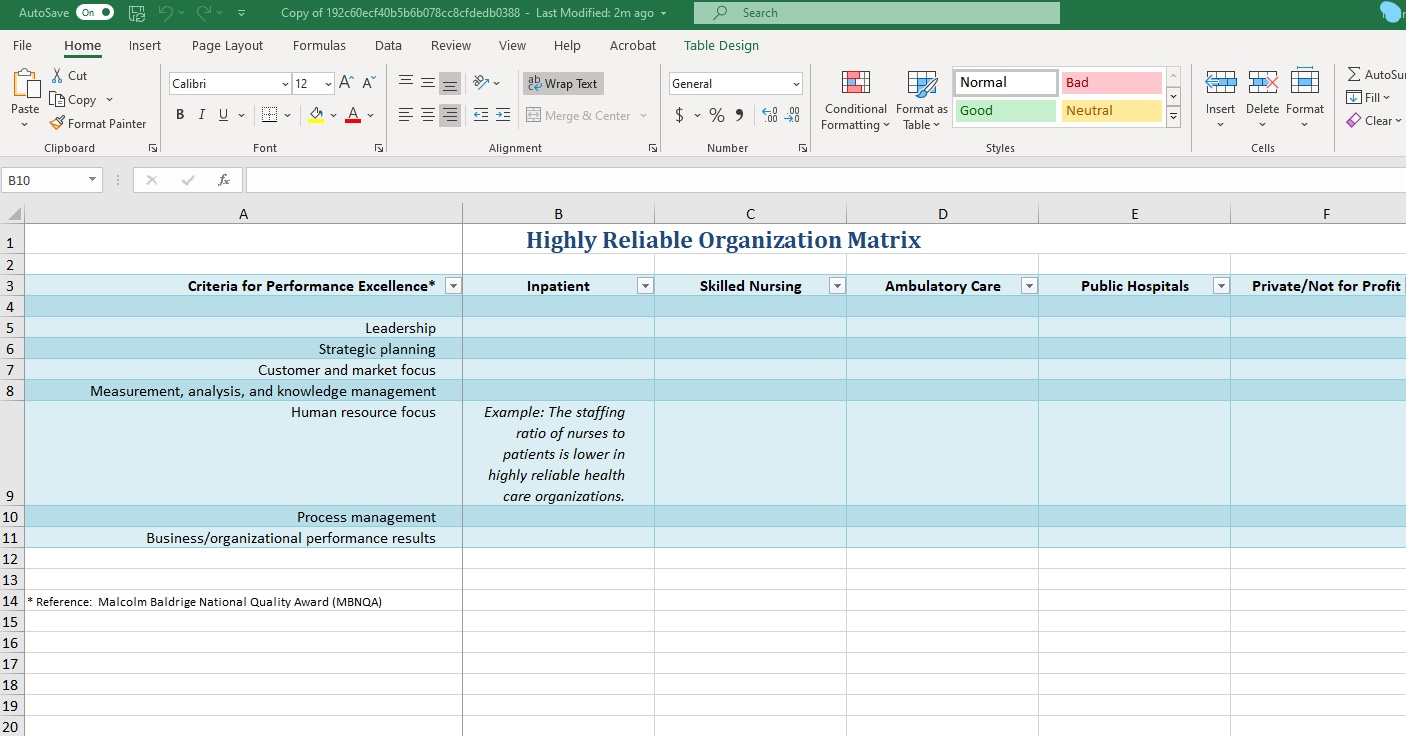Apply the yellow fill color
Viewport: 1406px width, 736px height.
coord(316,115)
